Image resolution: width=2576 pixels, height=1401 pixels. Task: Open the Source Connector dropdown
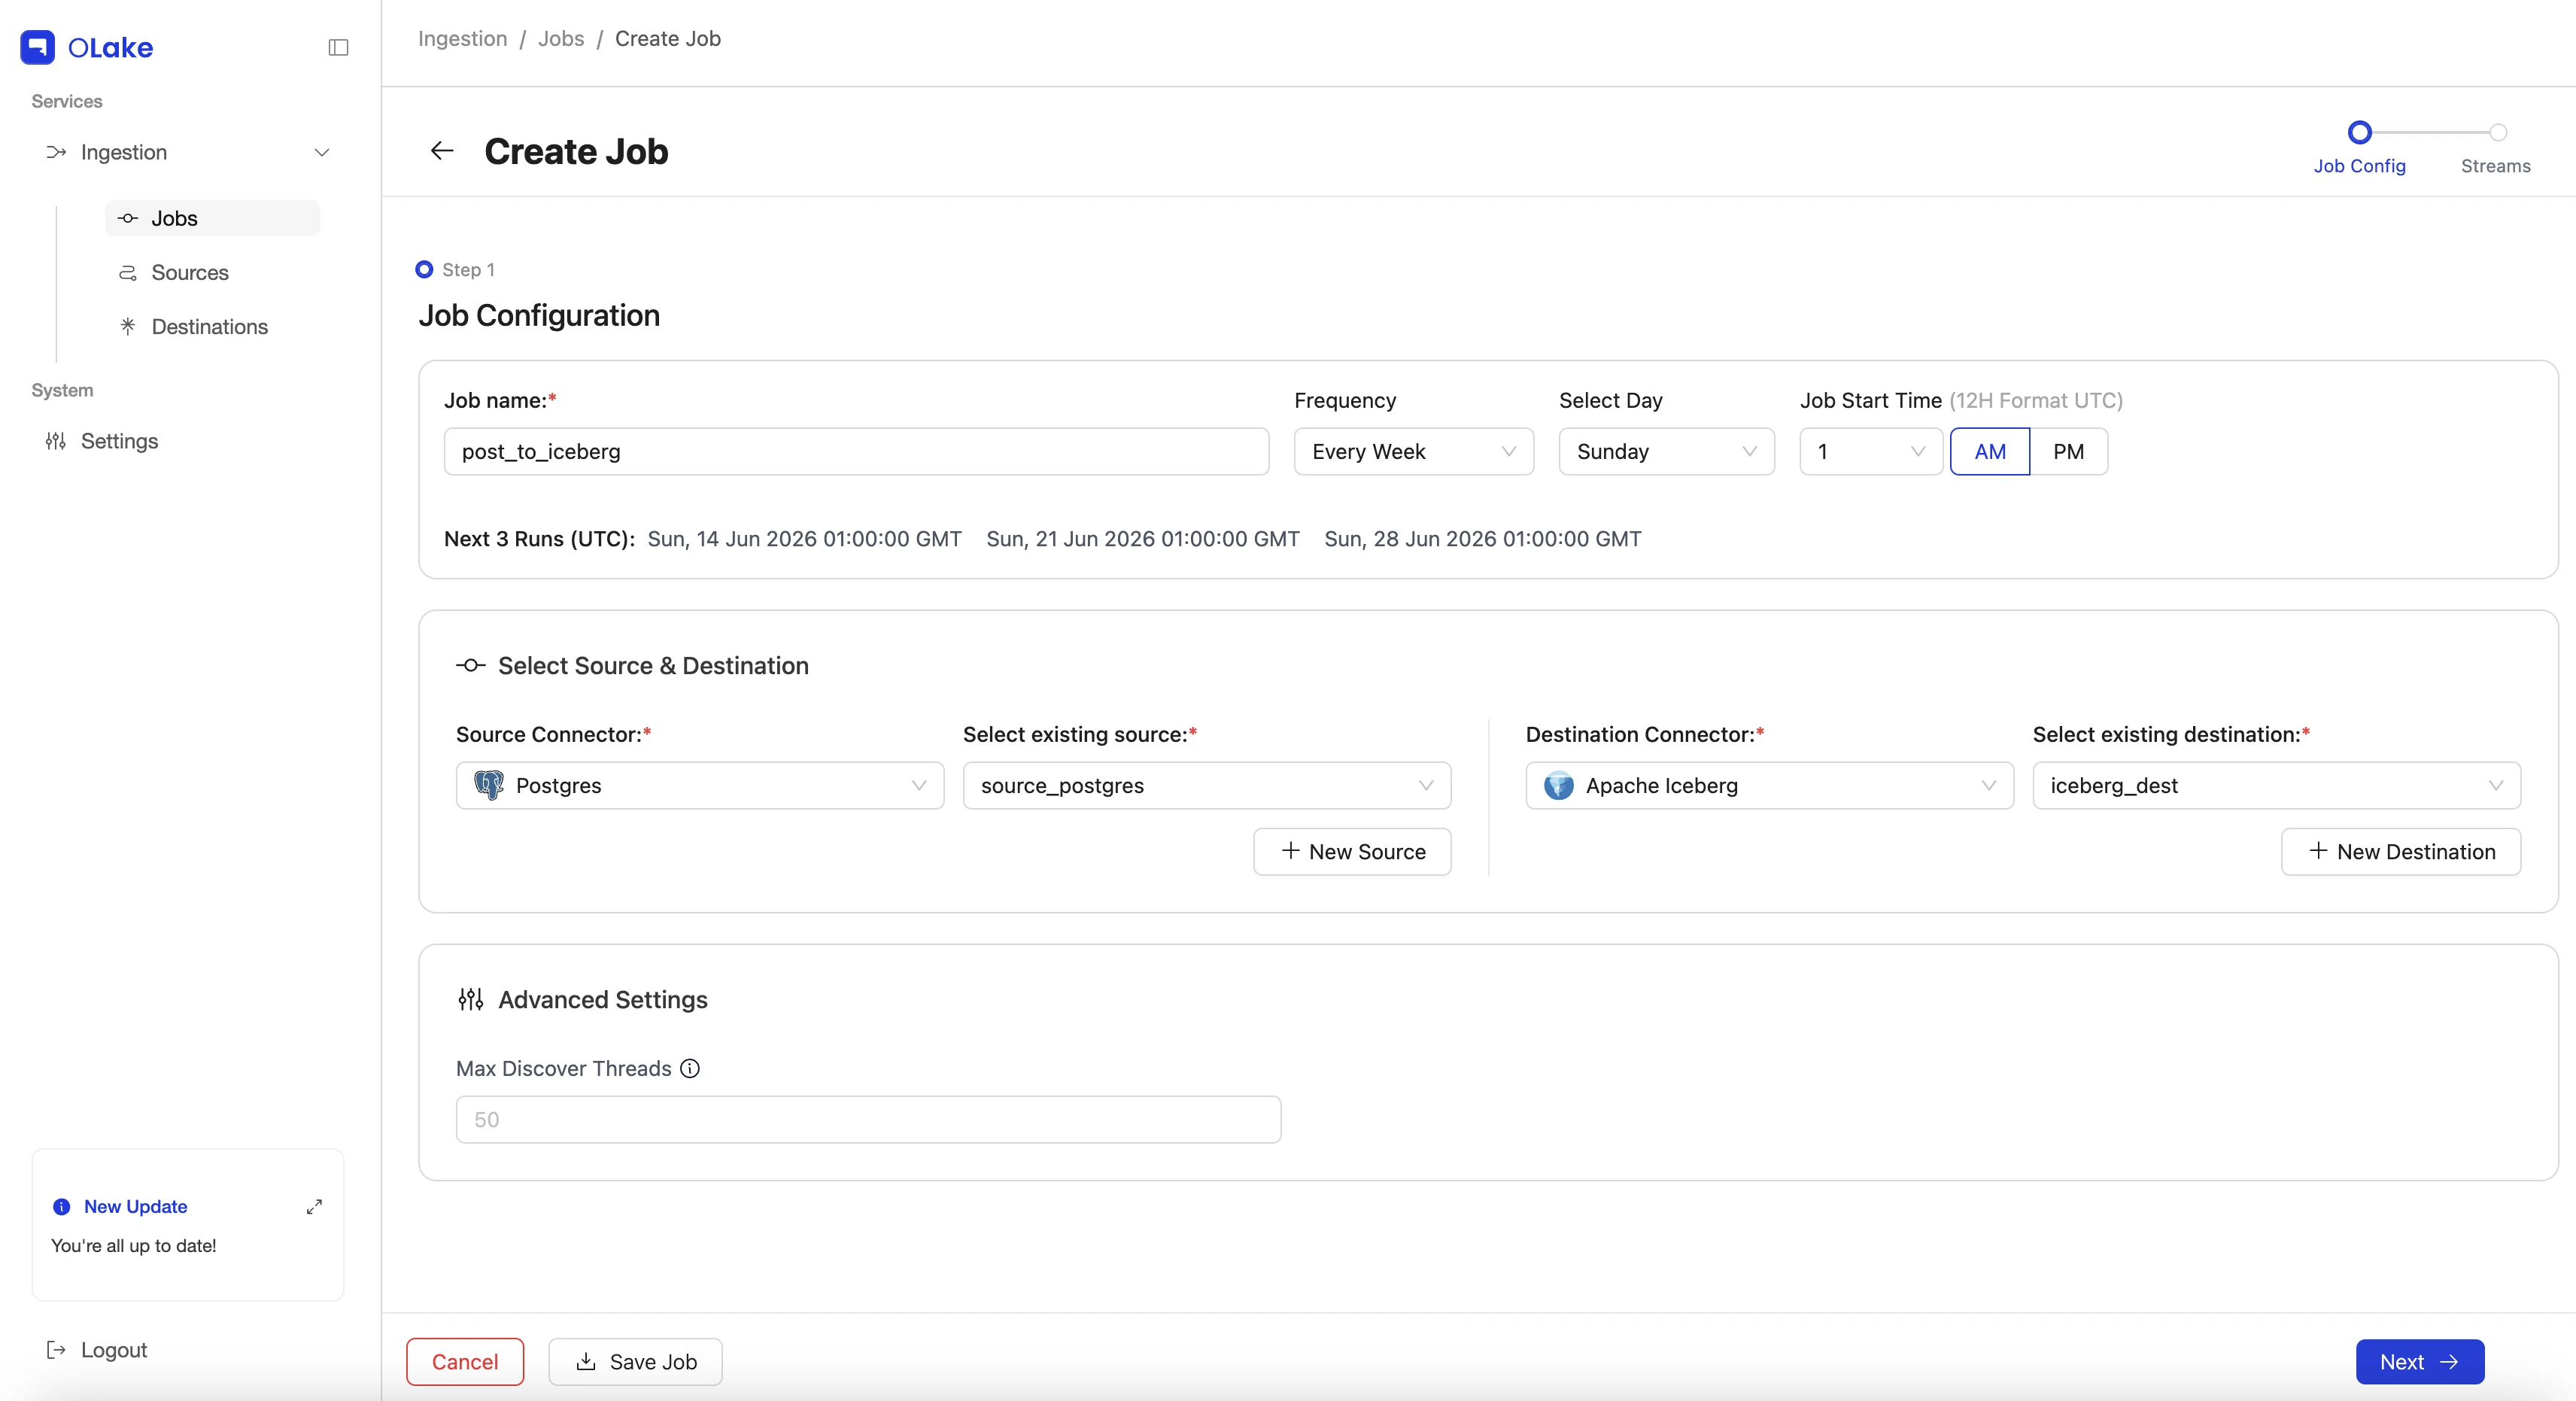pyautogui.click(x=700, y=785)
